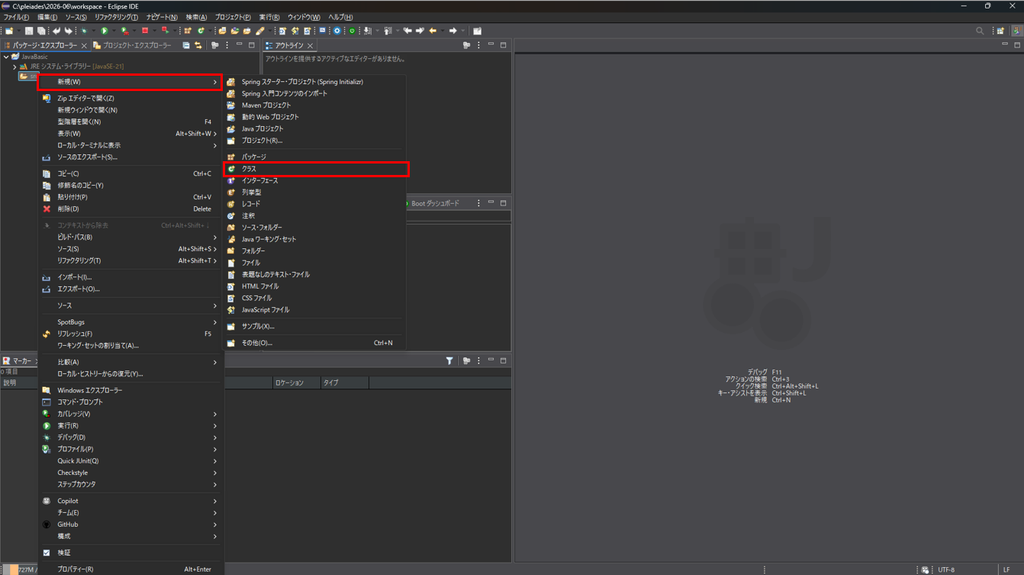
Task: Select リフレッシュ(F) in the context menu
Action: click(130, 334)
